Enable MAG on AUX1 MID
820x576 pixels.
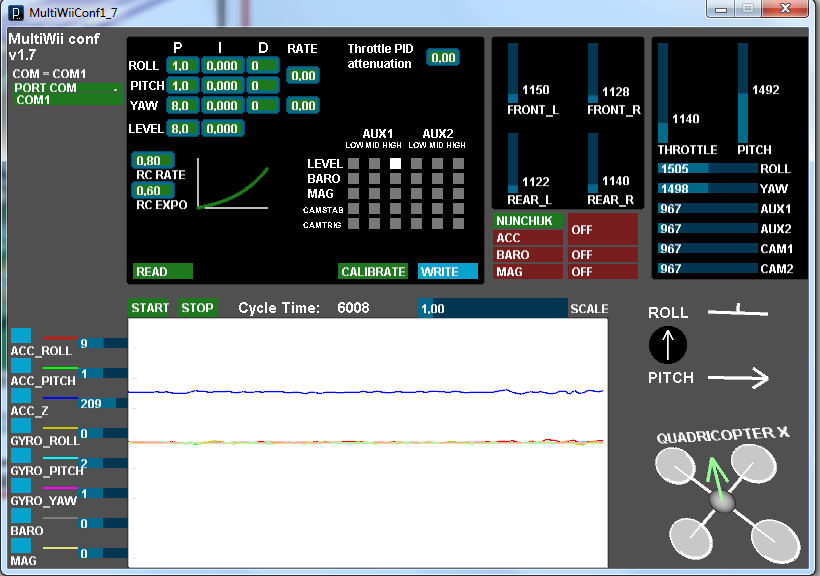point(374,194)
